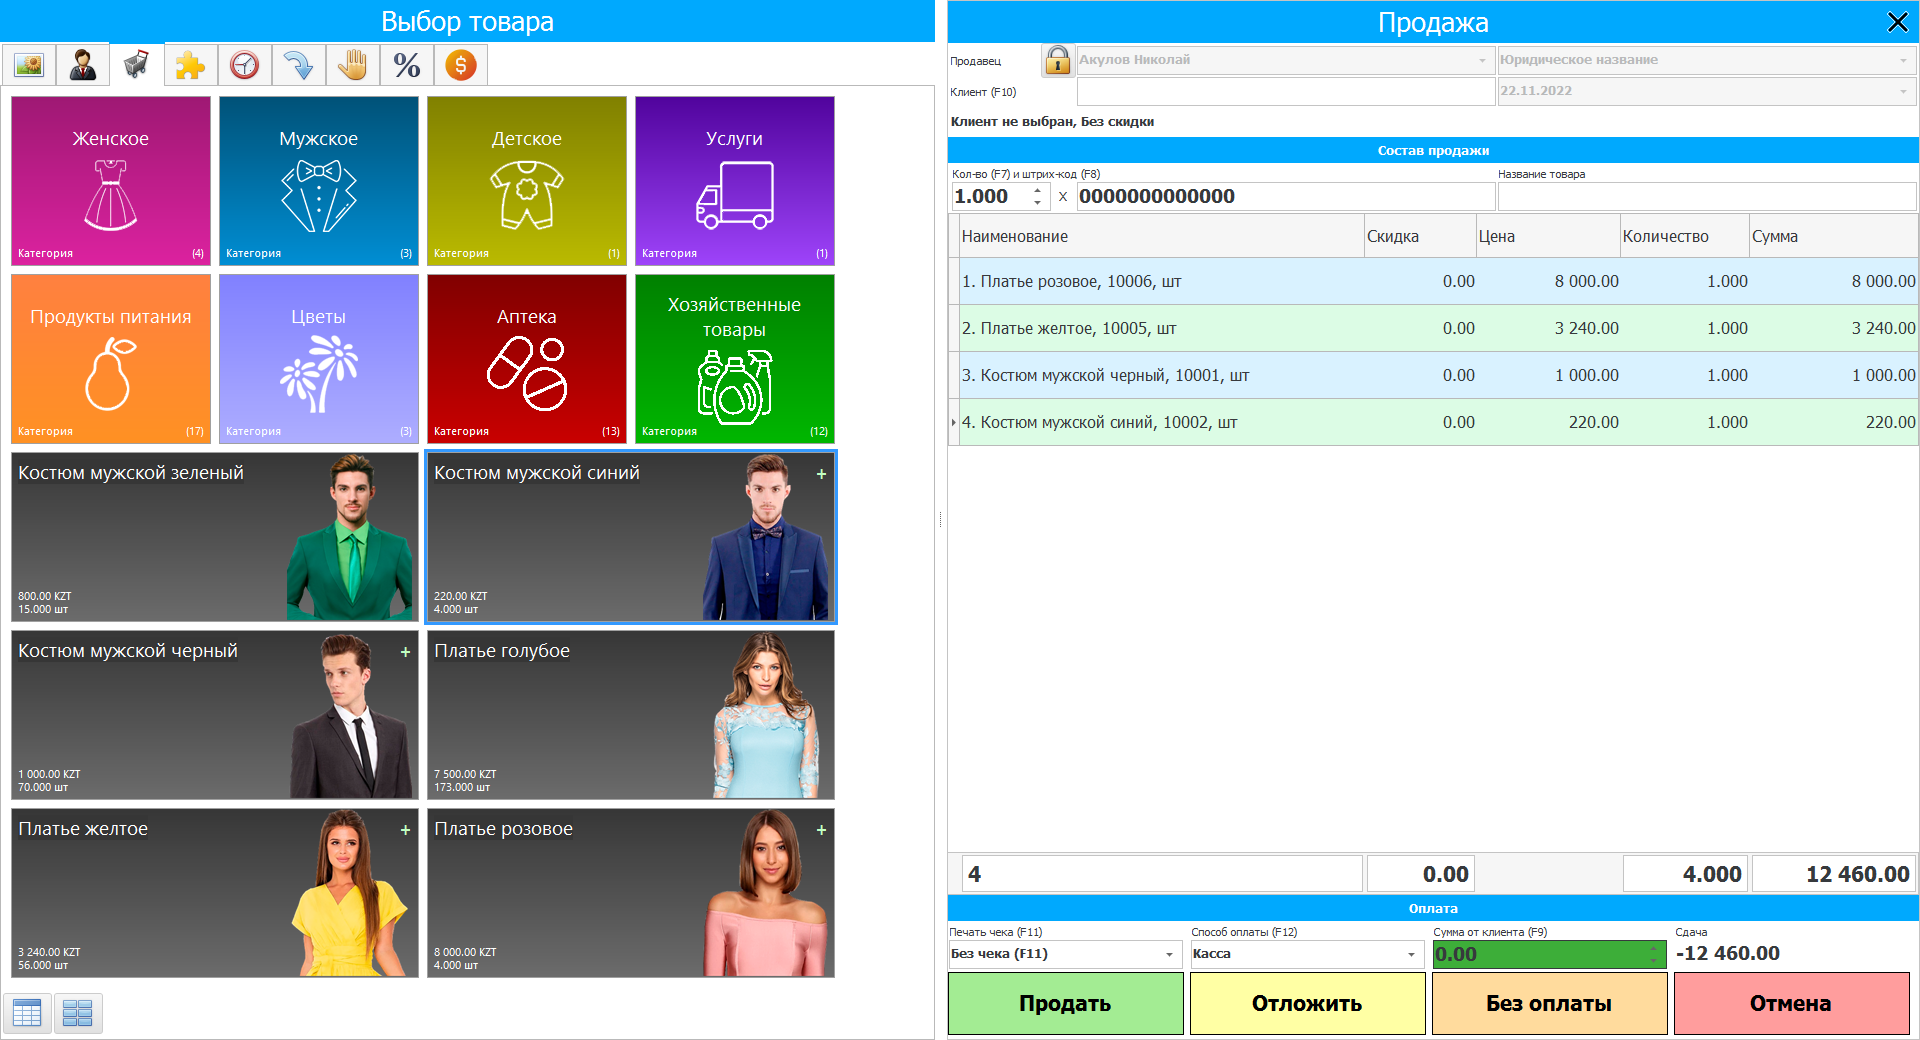Click the Клиент (F10) input field
Viewport: 1920px width, 1040px height.
click(1285, 91)
